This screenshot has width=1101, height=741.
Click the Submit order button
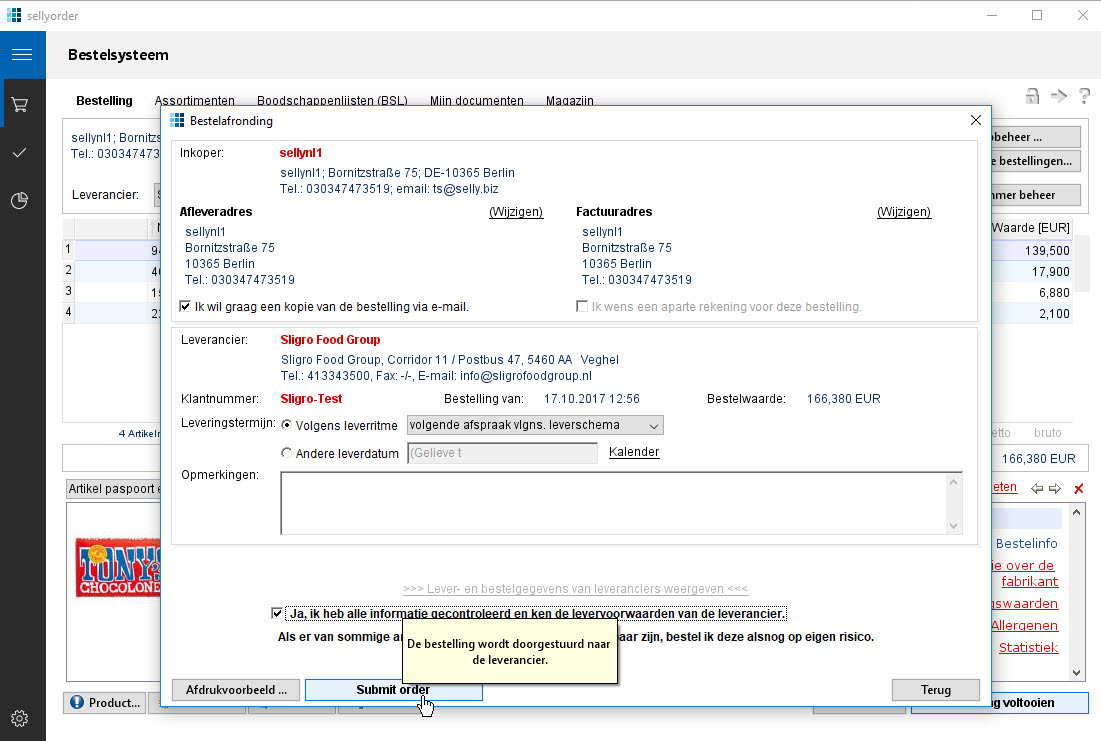click(393, 690)
